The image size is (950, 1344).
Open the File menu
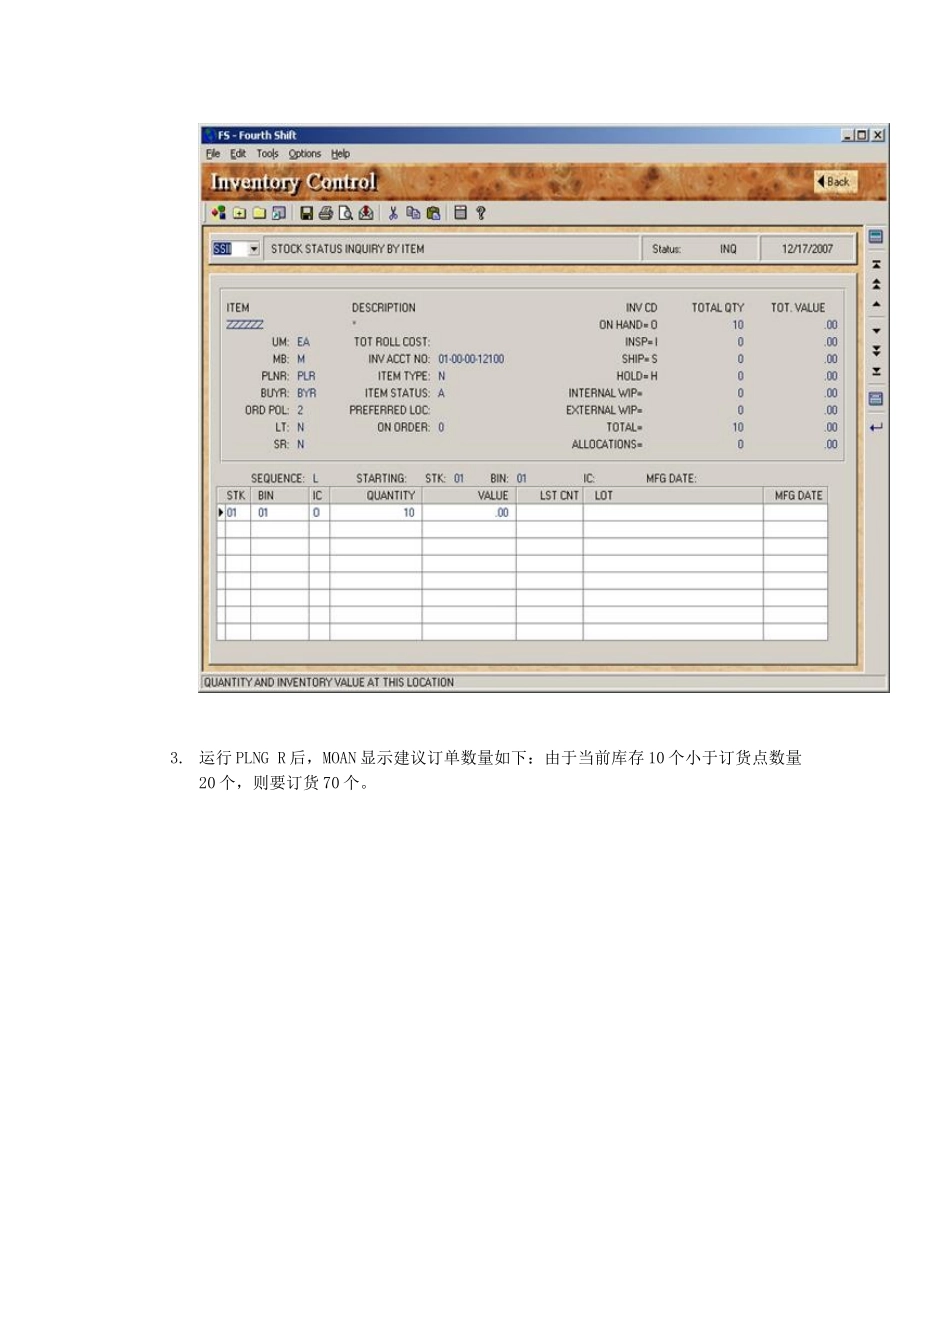click(213, 154)
